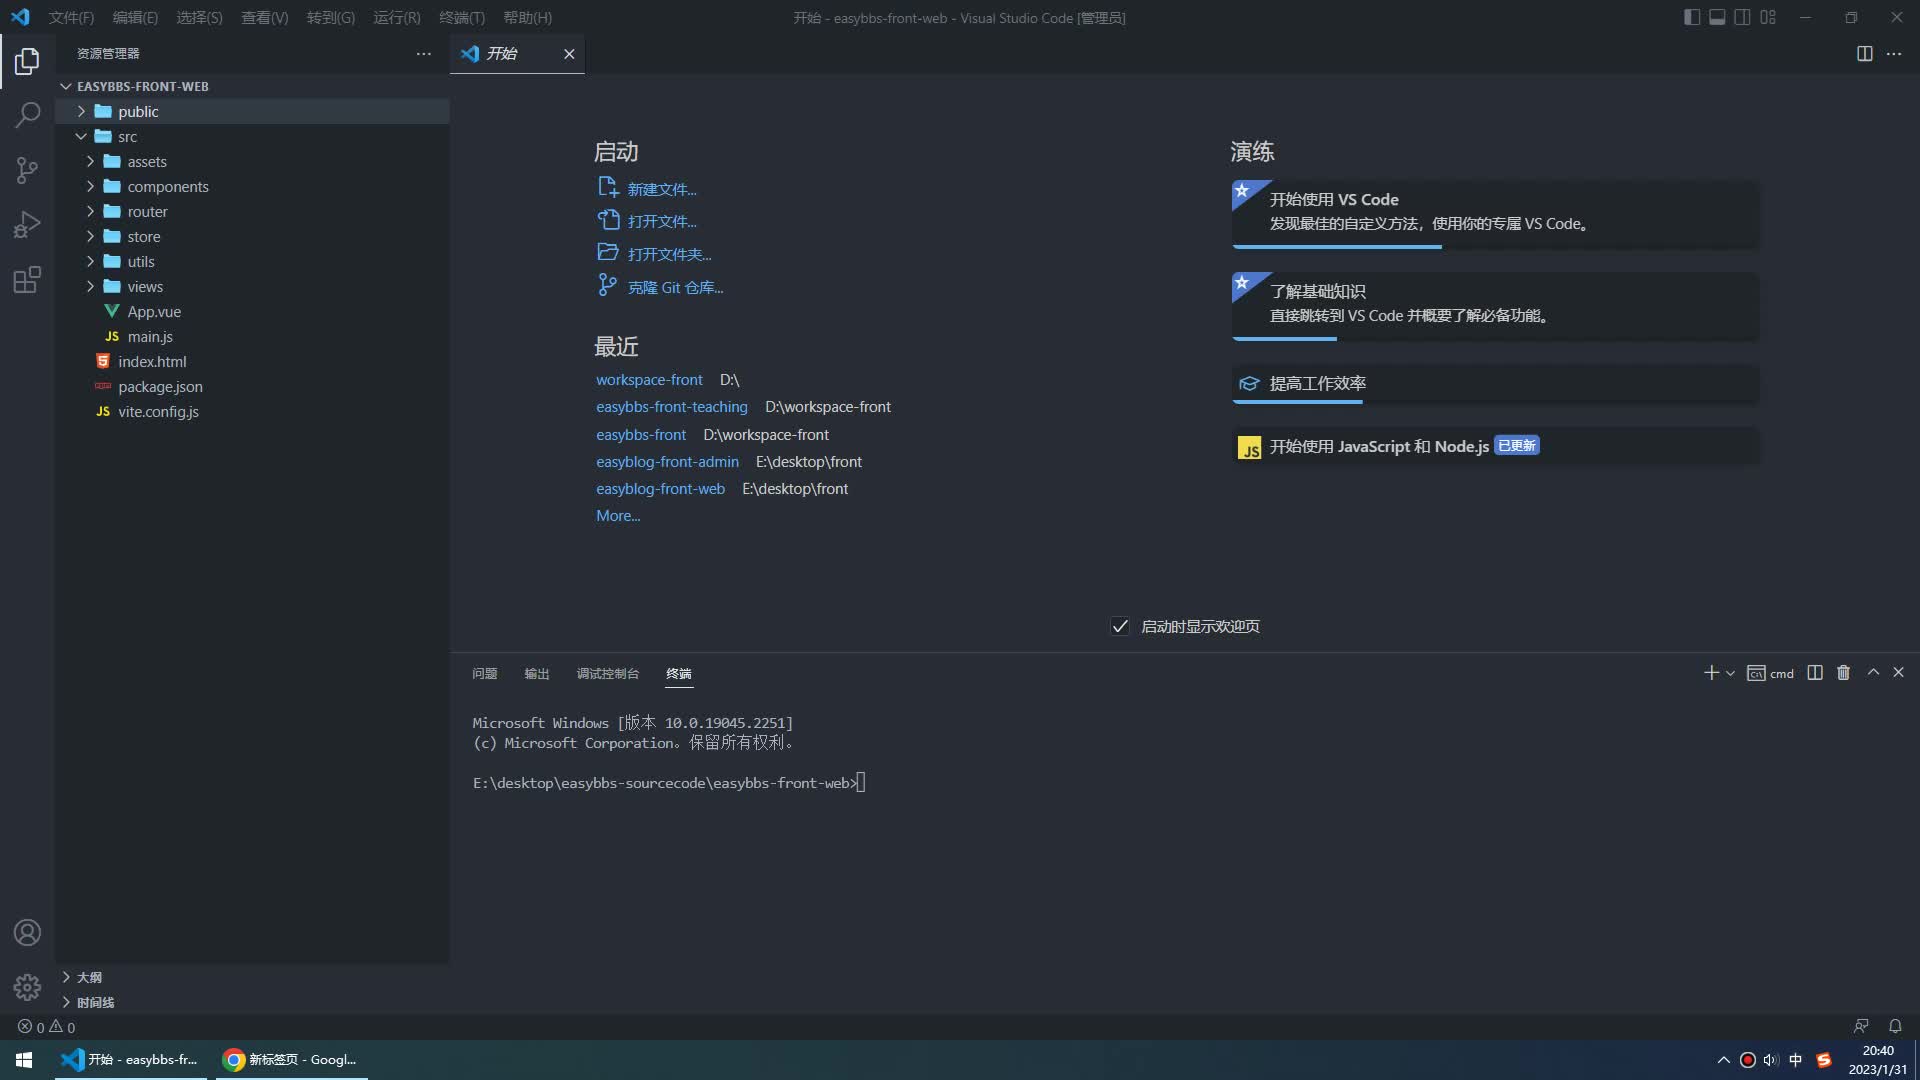Open the 查看(V) menu
The width and height of the screenshot is (1920, 1080).
264,17
